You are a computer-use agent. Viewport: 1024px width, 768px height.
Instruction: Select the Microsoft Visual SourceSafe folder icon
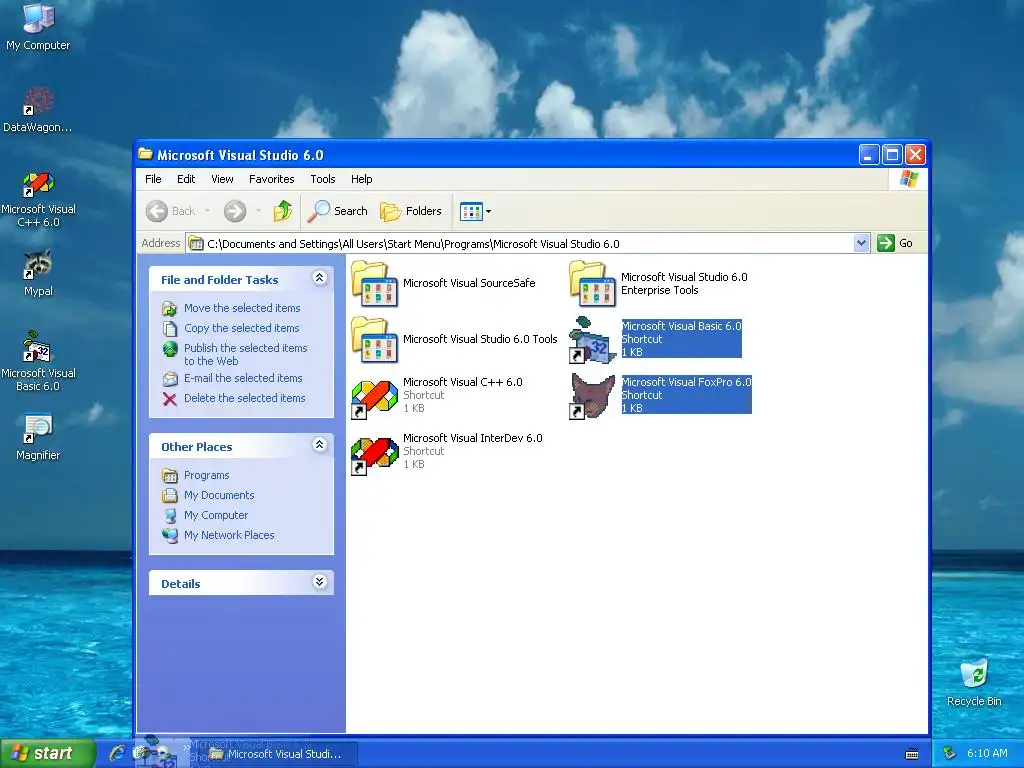374,283
